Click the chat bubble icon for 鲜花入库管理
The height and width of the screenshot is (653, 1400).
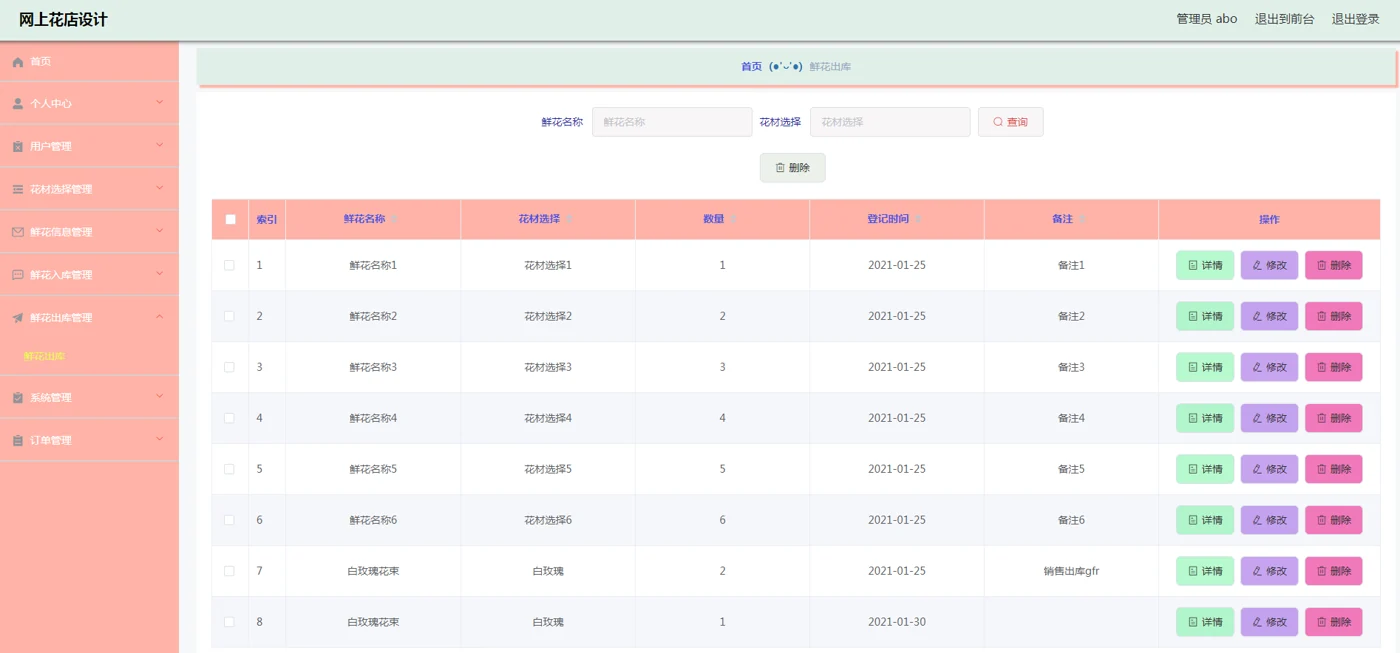tap(17, 275)
